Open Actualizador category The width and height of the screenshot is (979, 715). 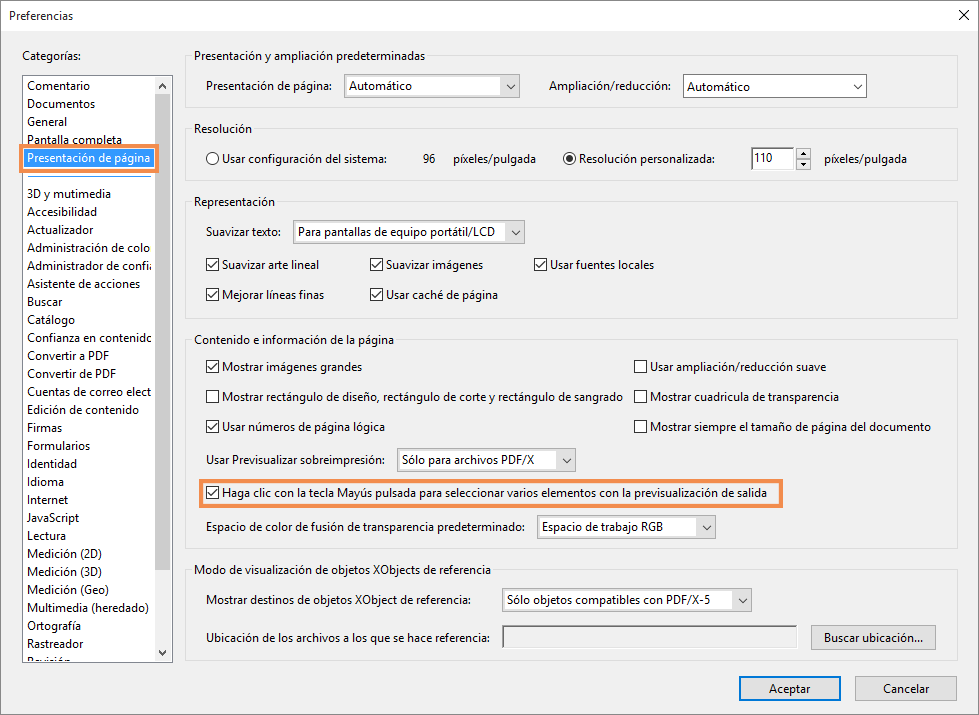pyautogui.click(x=60, y=230)
